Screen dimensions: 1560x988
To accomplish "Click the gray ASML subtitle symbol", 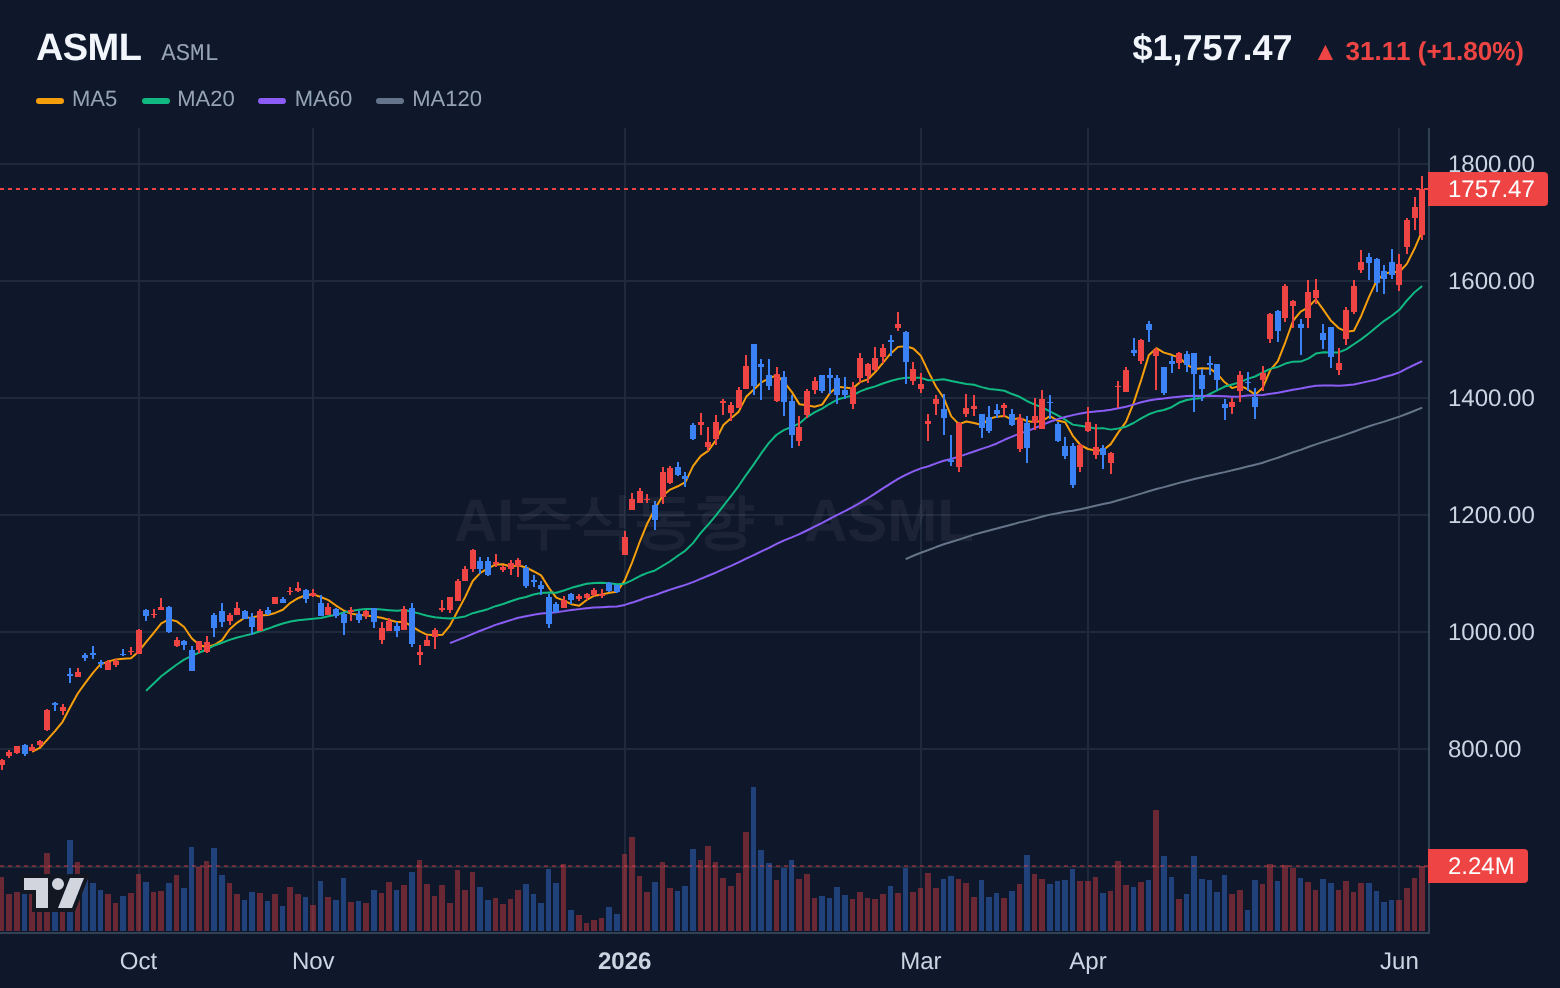I will point(189,53).
